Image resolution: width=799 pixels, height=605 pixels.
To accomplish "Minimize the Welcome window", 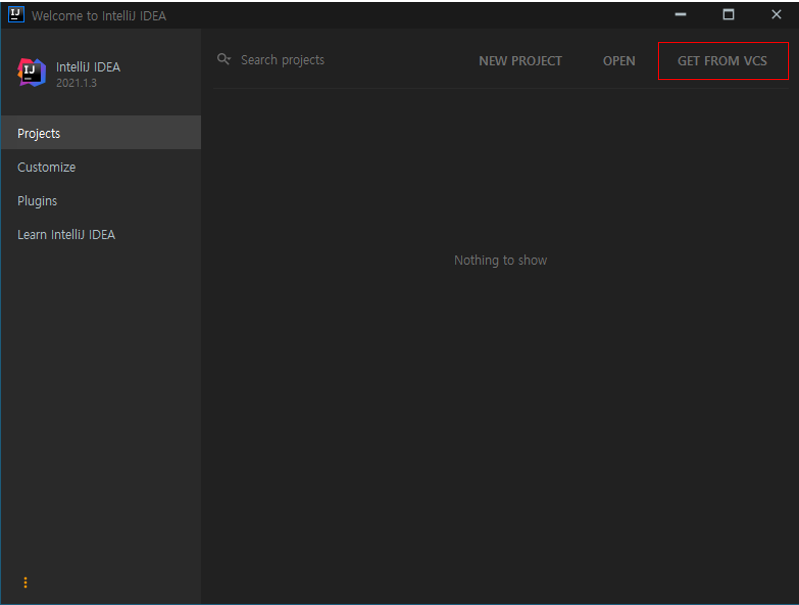I will pos(680,14).
